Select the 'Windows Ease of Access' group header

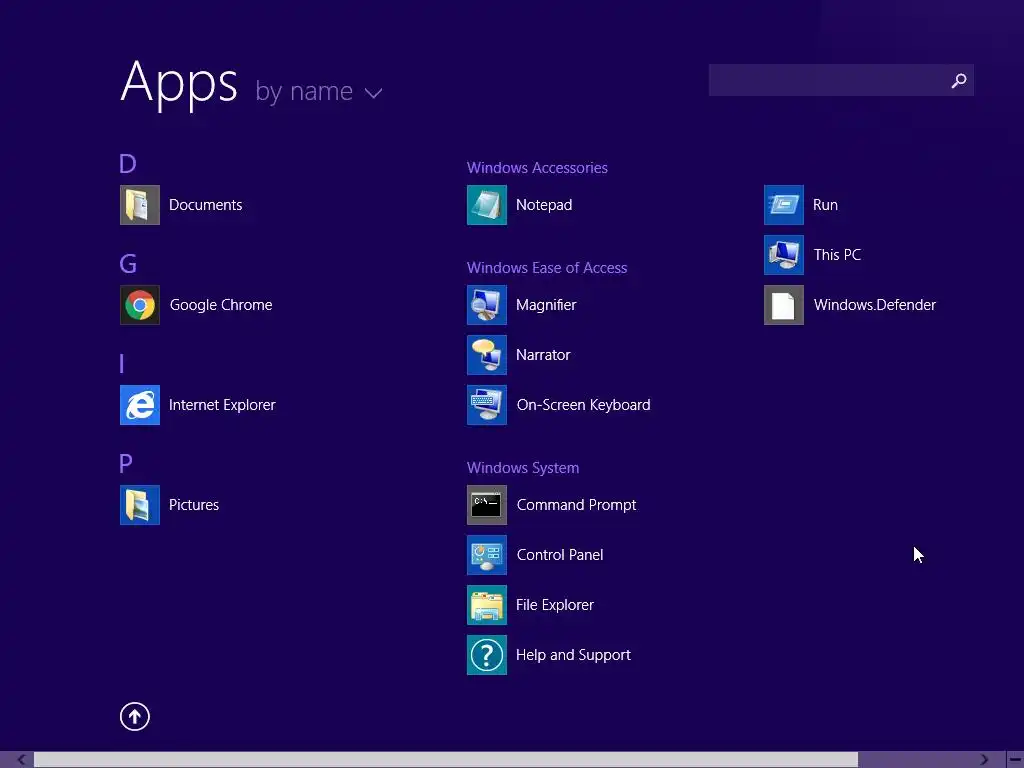coord(547,268)
